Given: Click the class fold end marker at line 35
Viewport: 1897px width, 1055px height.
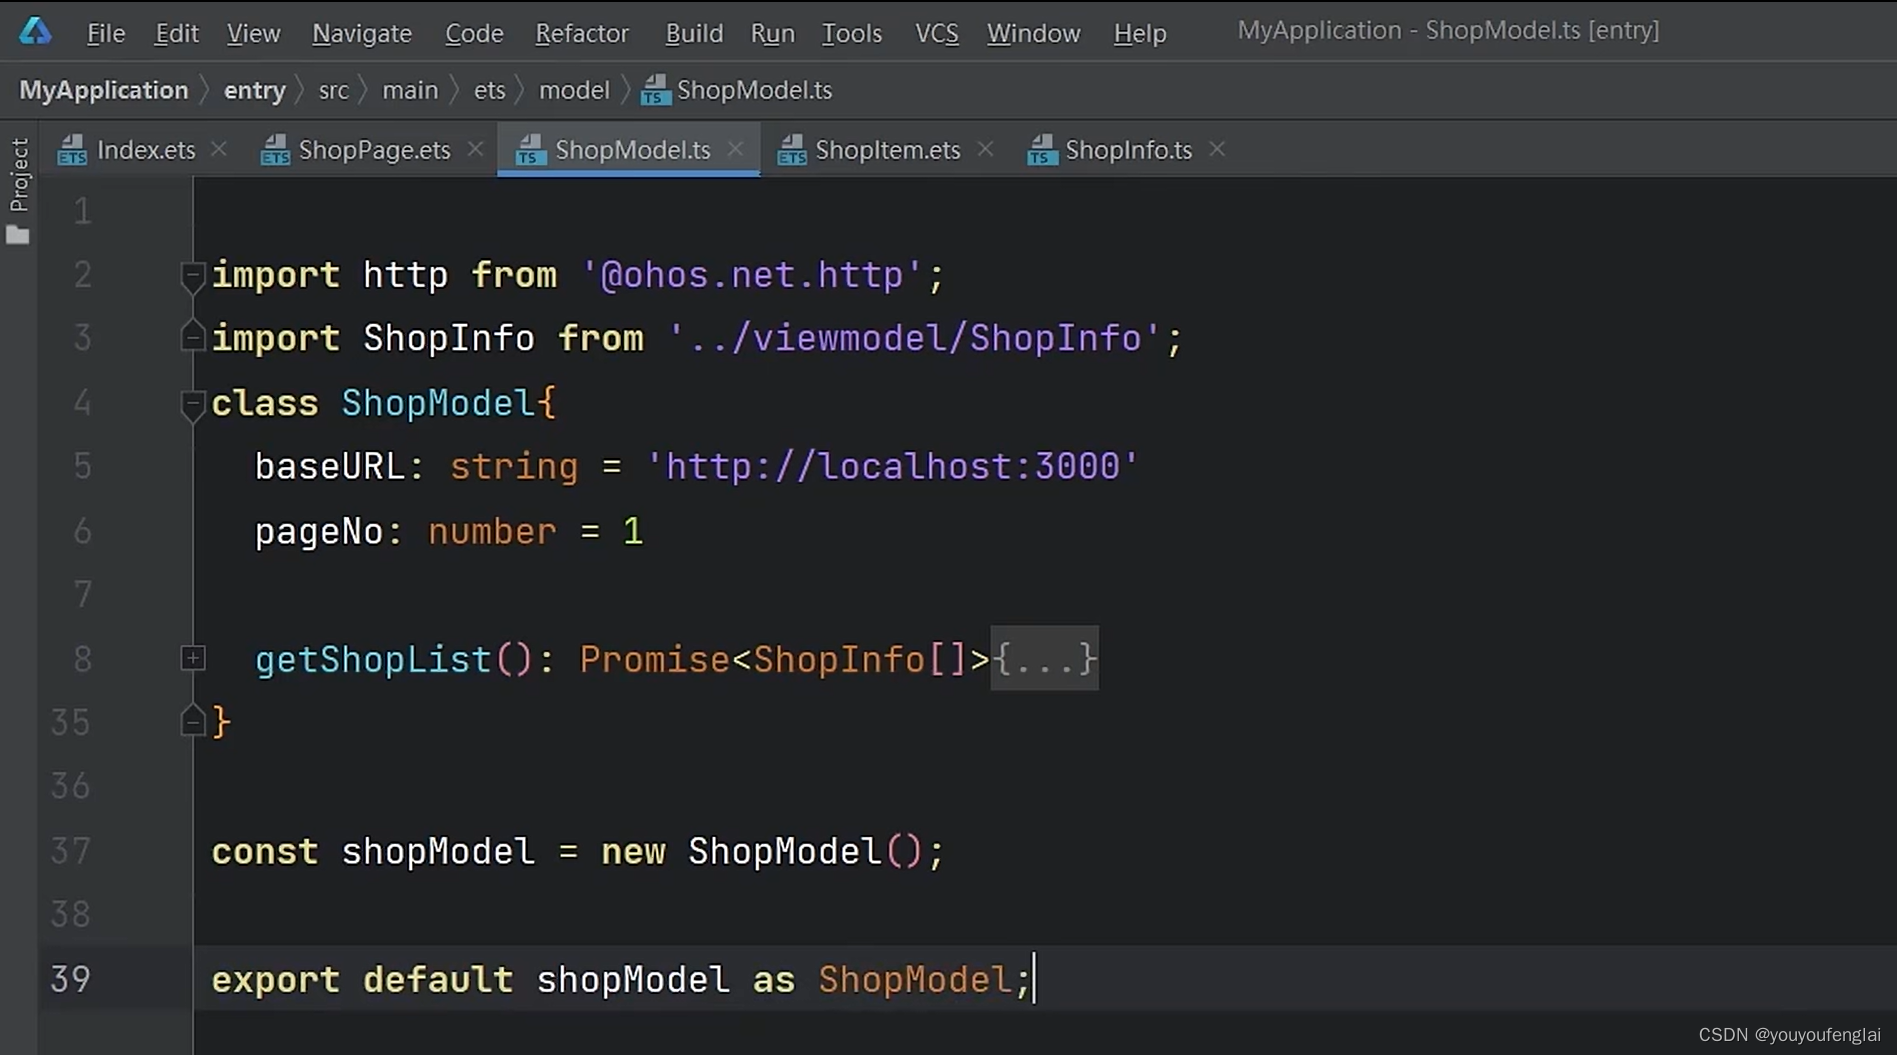Looking at the screenshot, I should pos(193,720).
